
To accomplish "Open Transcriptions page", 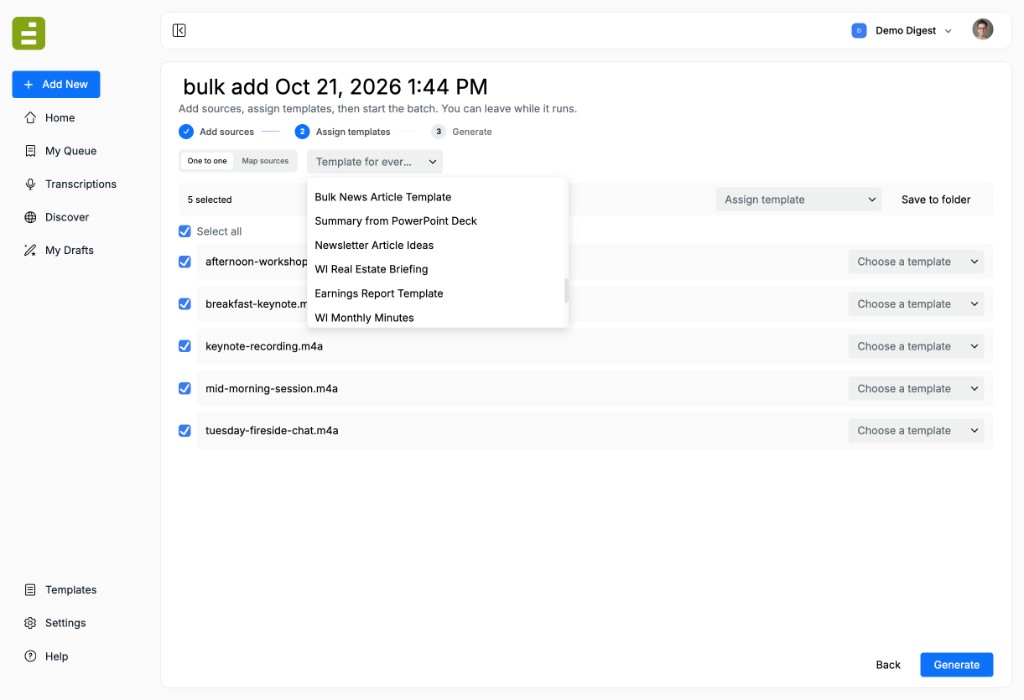I will coord(80,184).
